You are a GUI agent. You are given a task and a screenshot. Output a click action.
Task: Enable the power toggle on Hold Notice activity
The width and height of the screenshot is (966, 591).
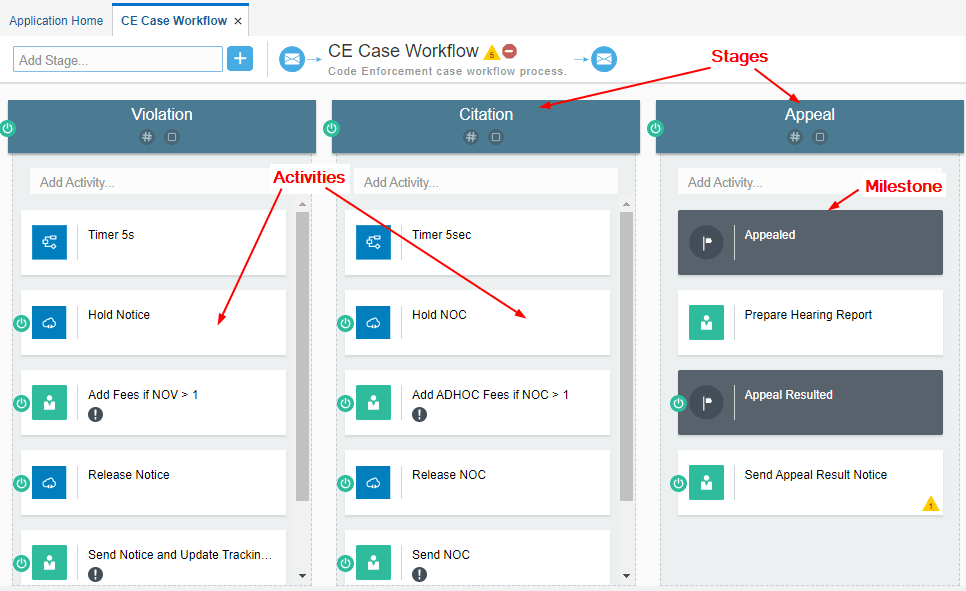(x=21, y=322)
